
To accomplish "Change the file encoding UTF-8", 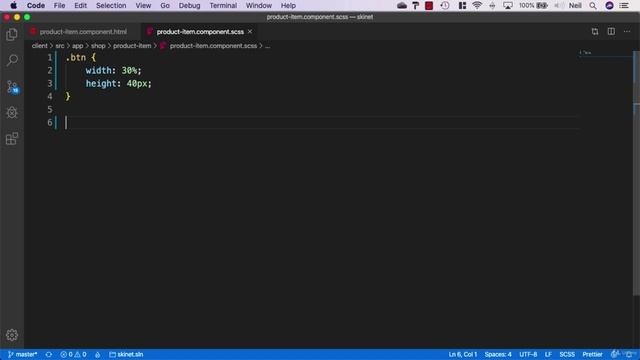I will (528, 354).
